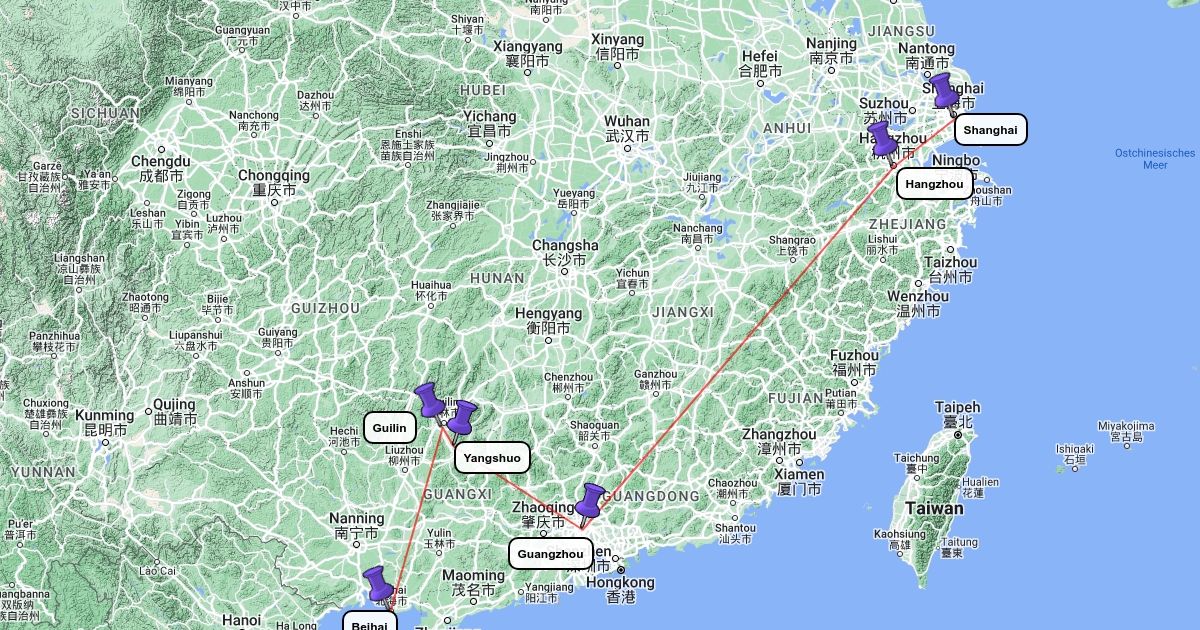Image resolution: width=1200 pixels, height=630 pixels.
Task: Click the Kunming city label
Action: 104,416
